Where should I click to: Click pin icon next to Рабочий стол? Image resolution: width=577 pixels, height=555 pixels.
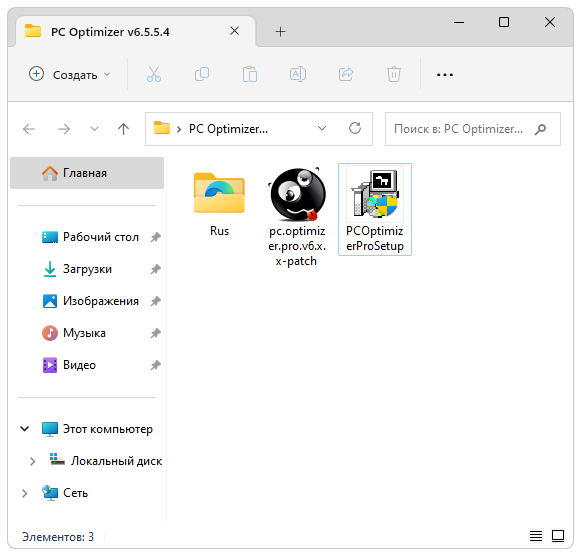(156, 237)
